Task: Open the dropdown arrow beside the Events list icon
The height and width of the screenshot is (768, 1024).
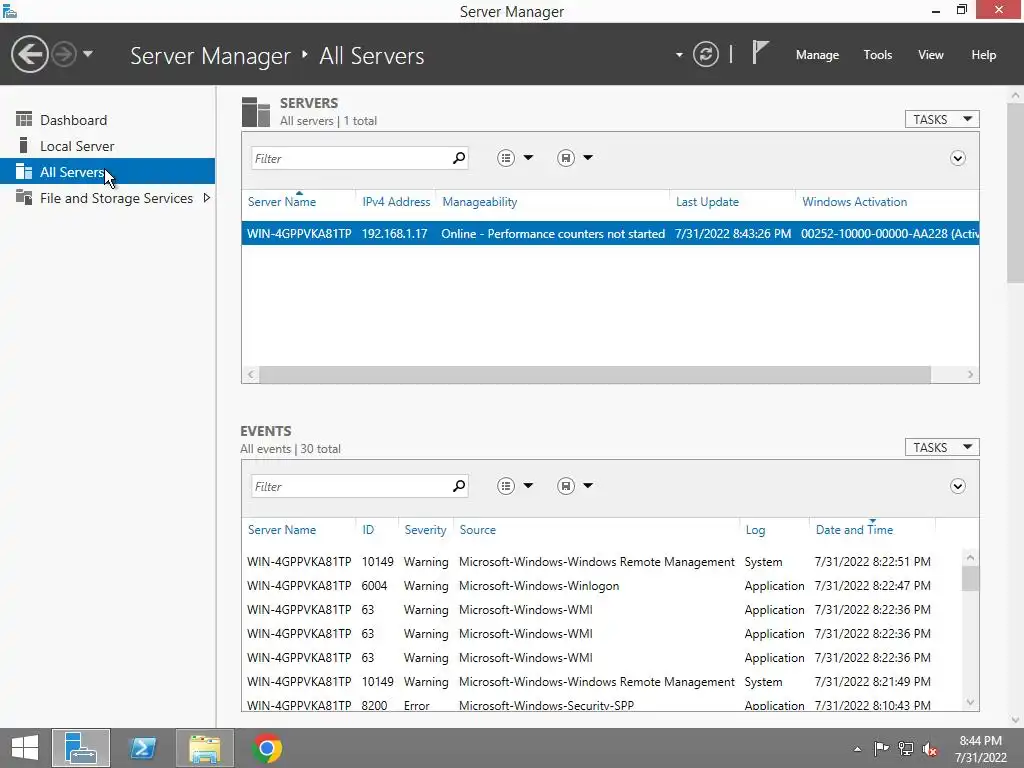Action: 528,486
